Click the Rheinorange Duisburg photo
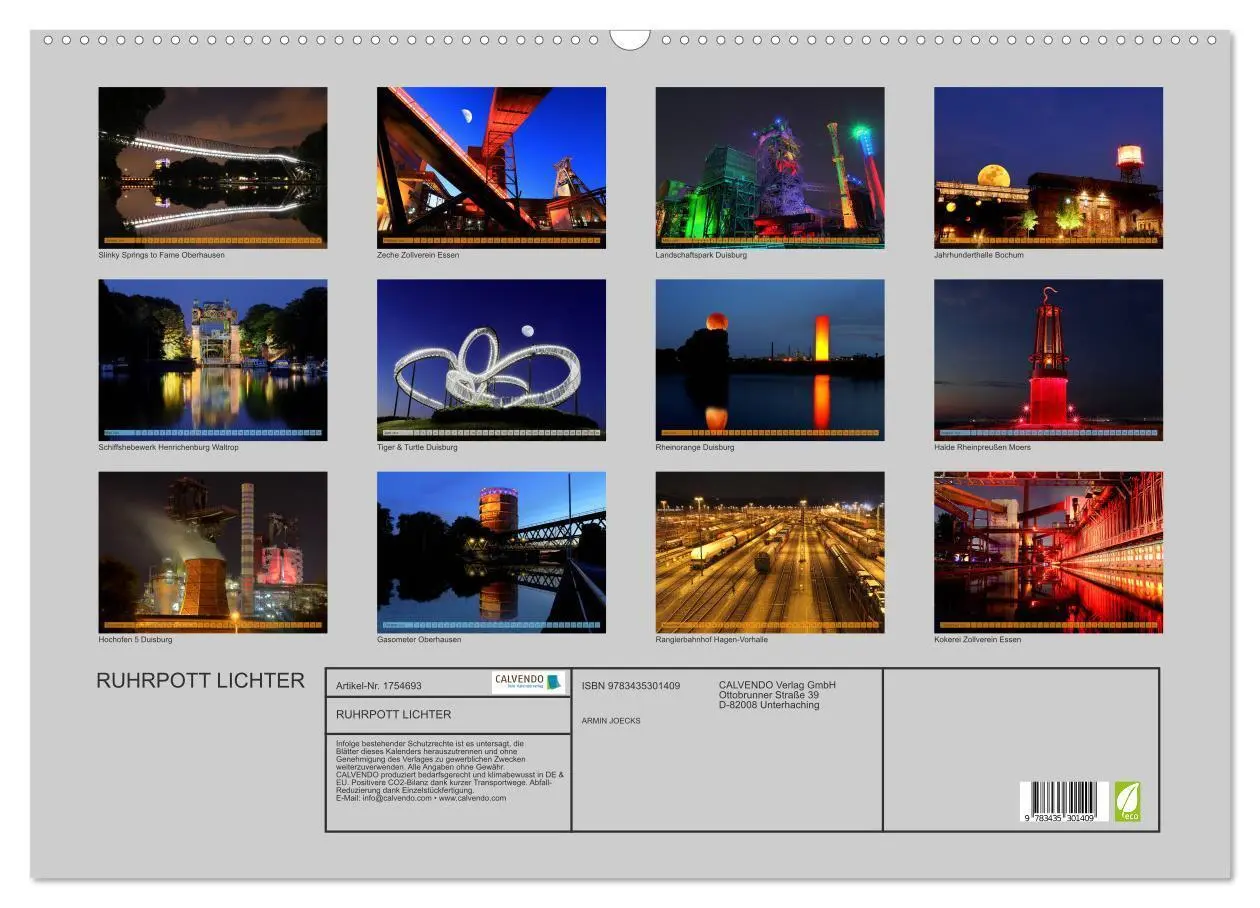Viewport: 1260px width, 908px height. [x=770, y=360]
